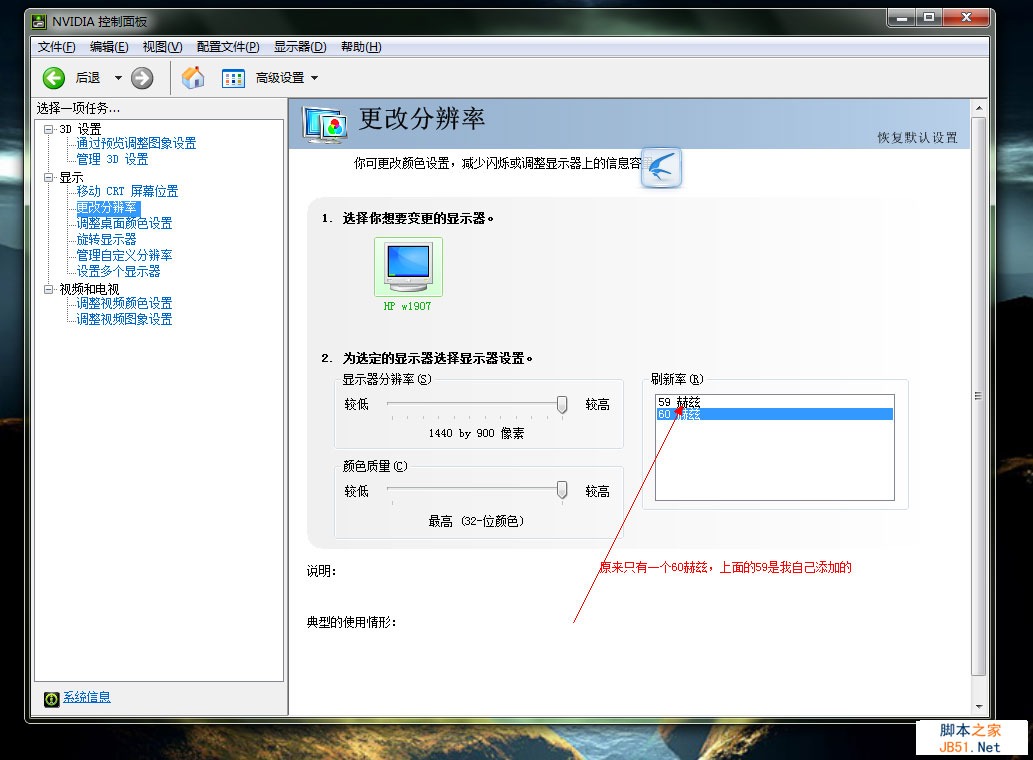This screenshot has width=1033, height=760.
Task: Open the 文件(F) menu
Action: [x=57, y=47]
